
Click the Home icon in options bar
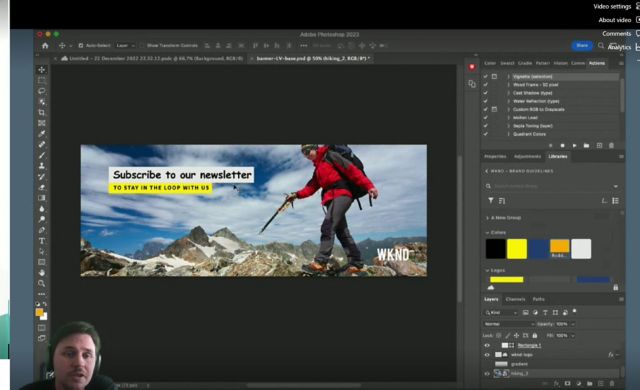pyautogui.click(x=45, y=46)
